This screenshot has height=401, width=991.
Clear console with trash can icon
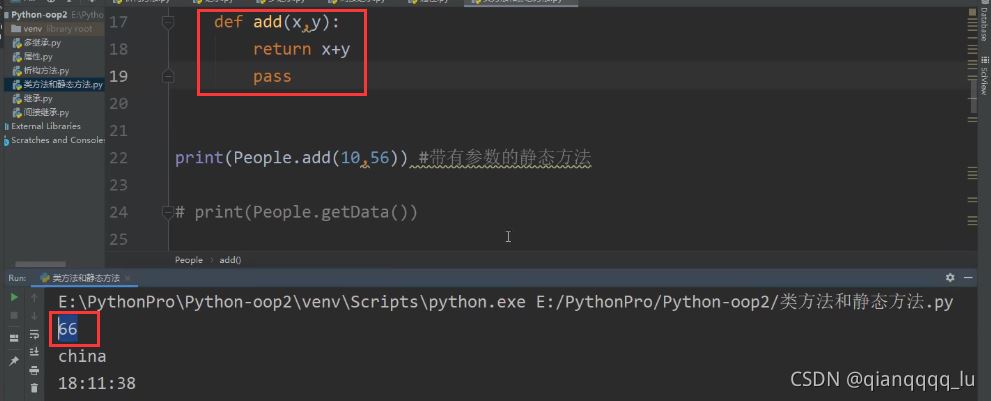(34, 388)
